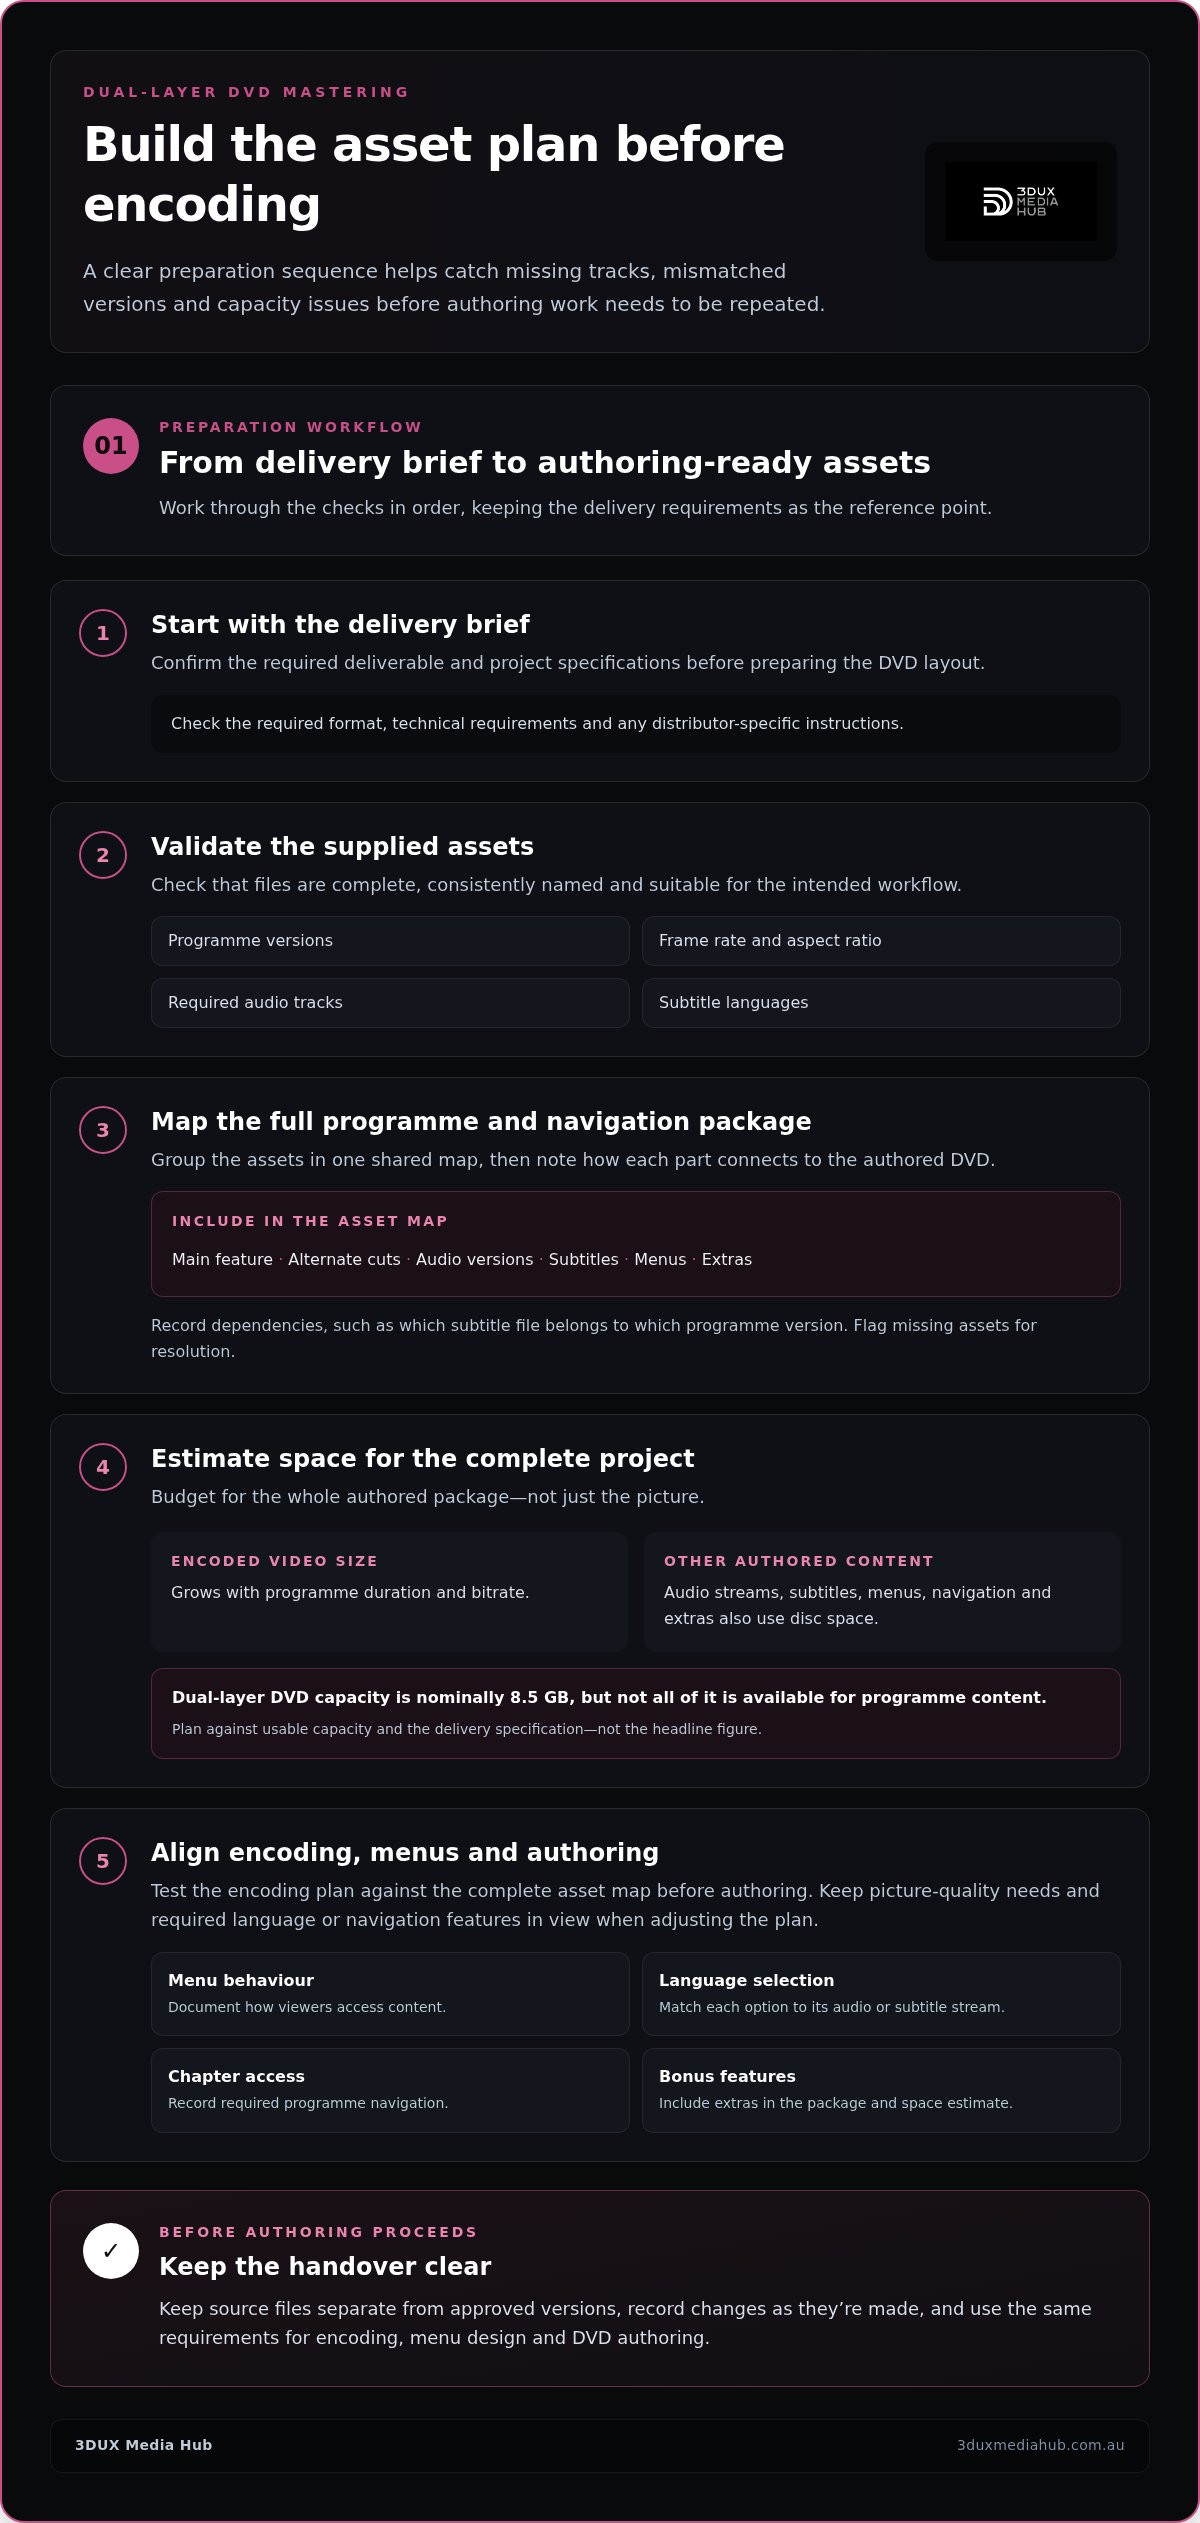The image size is (1200, 2523).
Task: Select the Programme versions chip
Action: [x=390, y=941]
